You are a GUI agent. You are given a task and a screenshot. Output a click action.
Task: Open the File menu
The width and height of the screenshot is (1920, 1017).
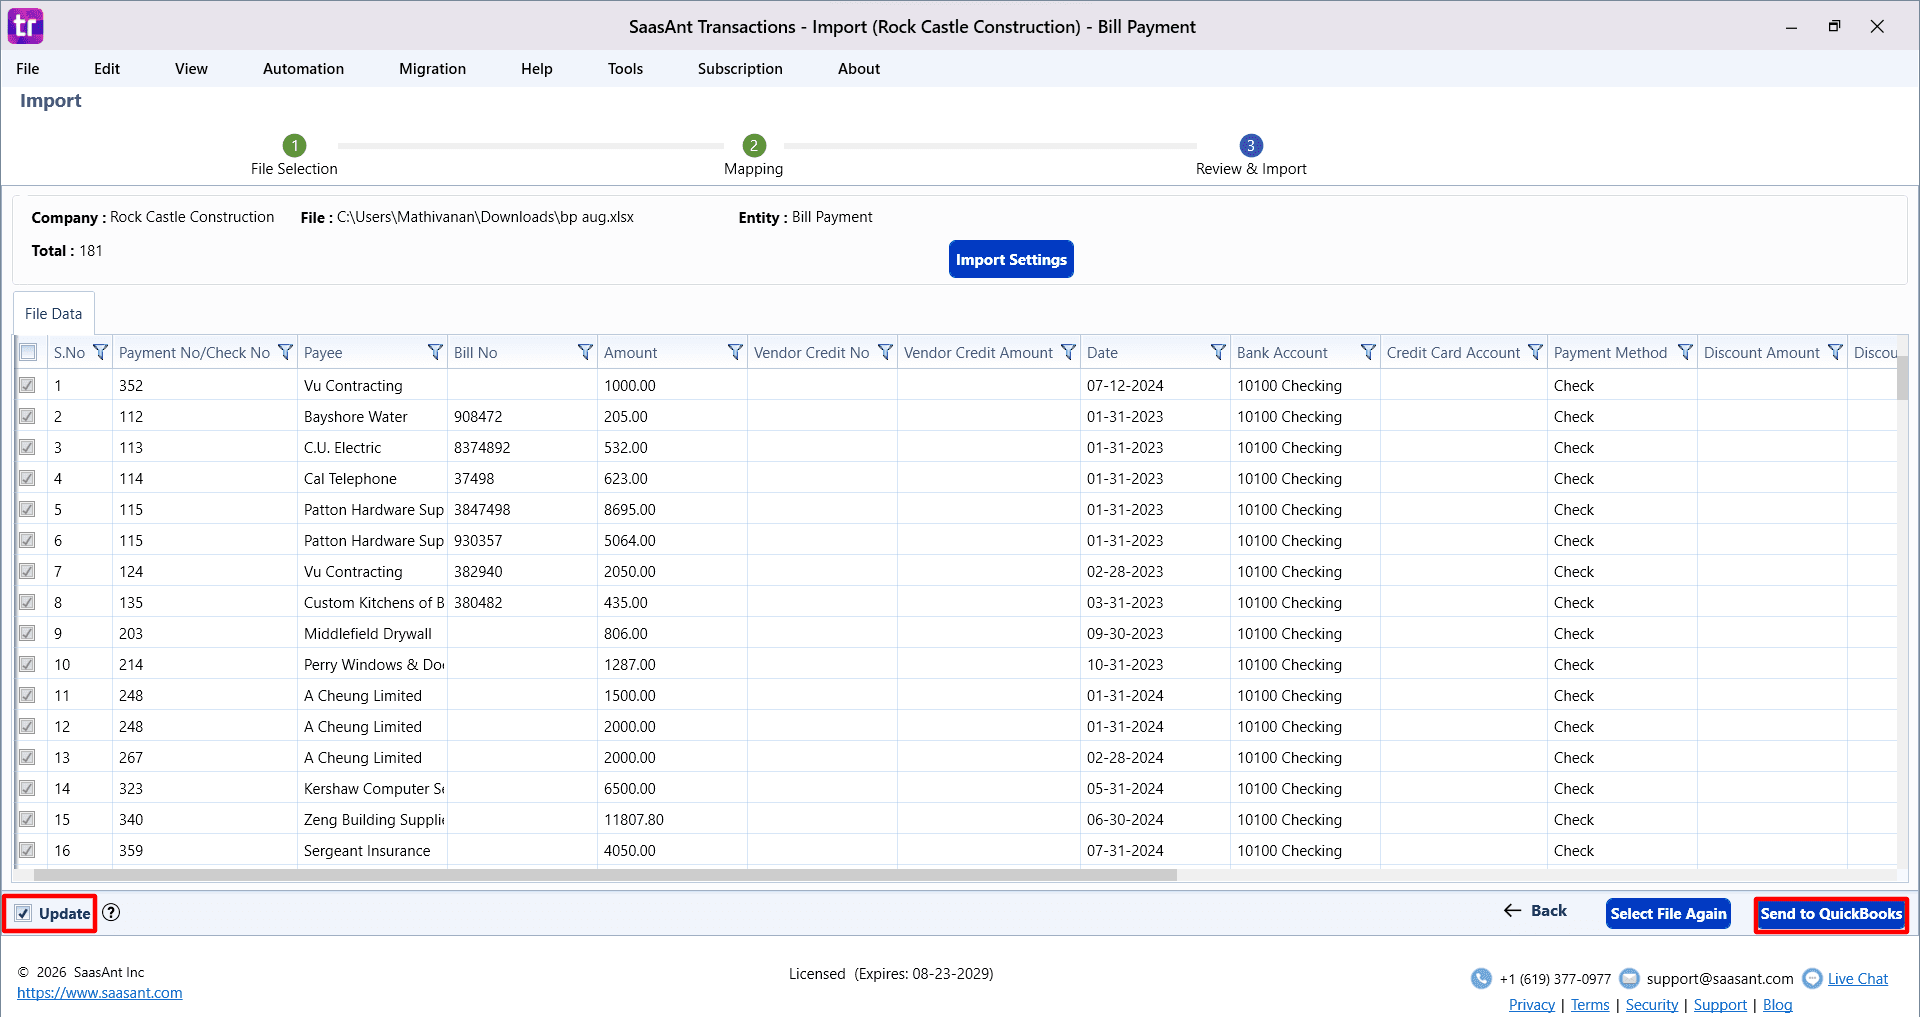28,68
